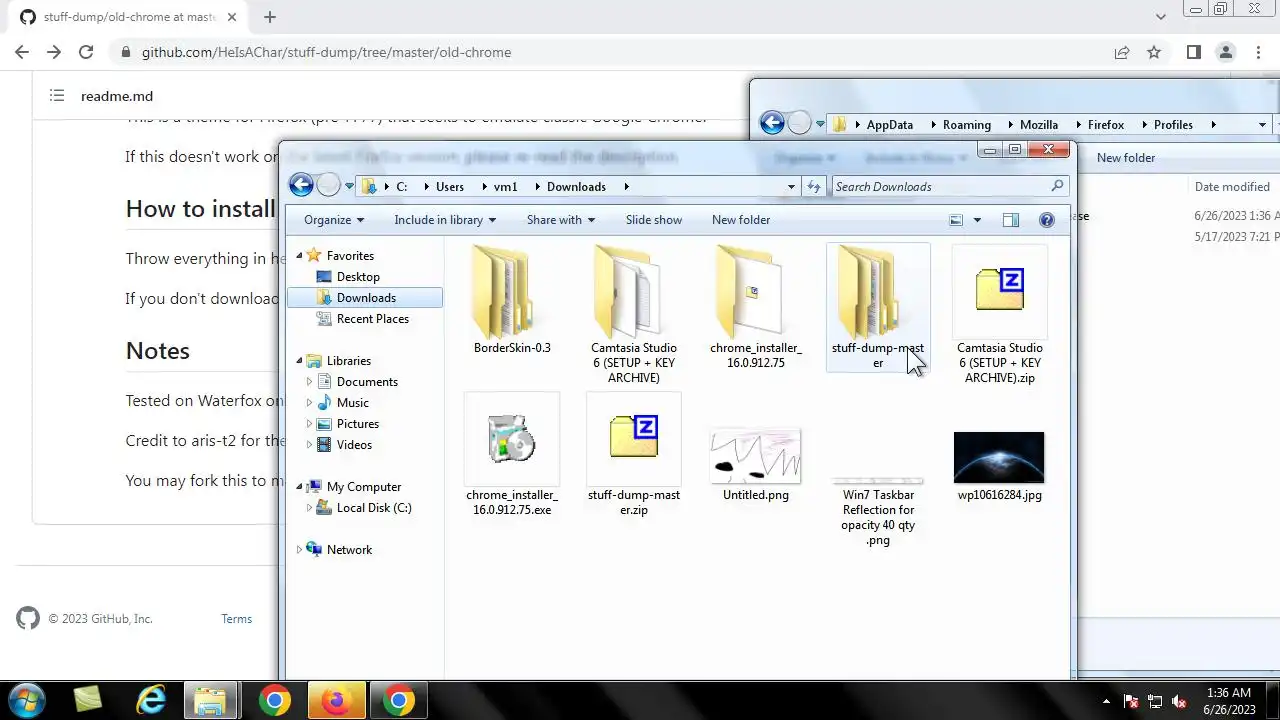Expand the Videos library
This screenshot has height=720, width=1280.
click(x=309, y=445)
